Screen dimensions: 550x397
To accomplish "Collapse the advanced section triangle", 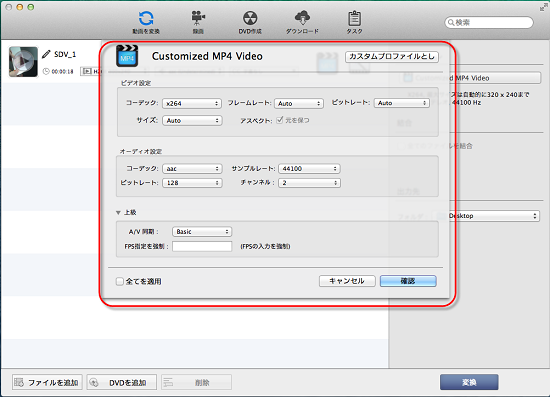I will point(118,213).
